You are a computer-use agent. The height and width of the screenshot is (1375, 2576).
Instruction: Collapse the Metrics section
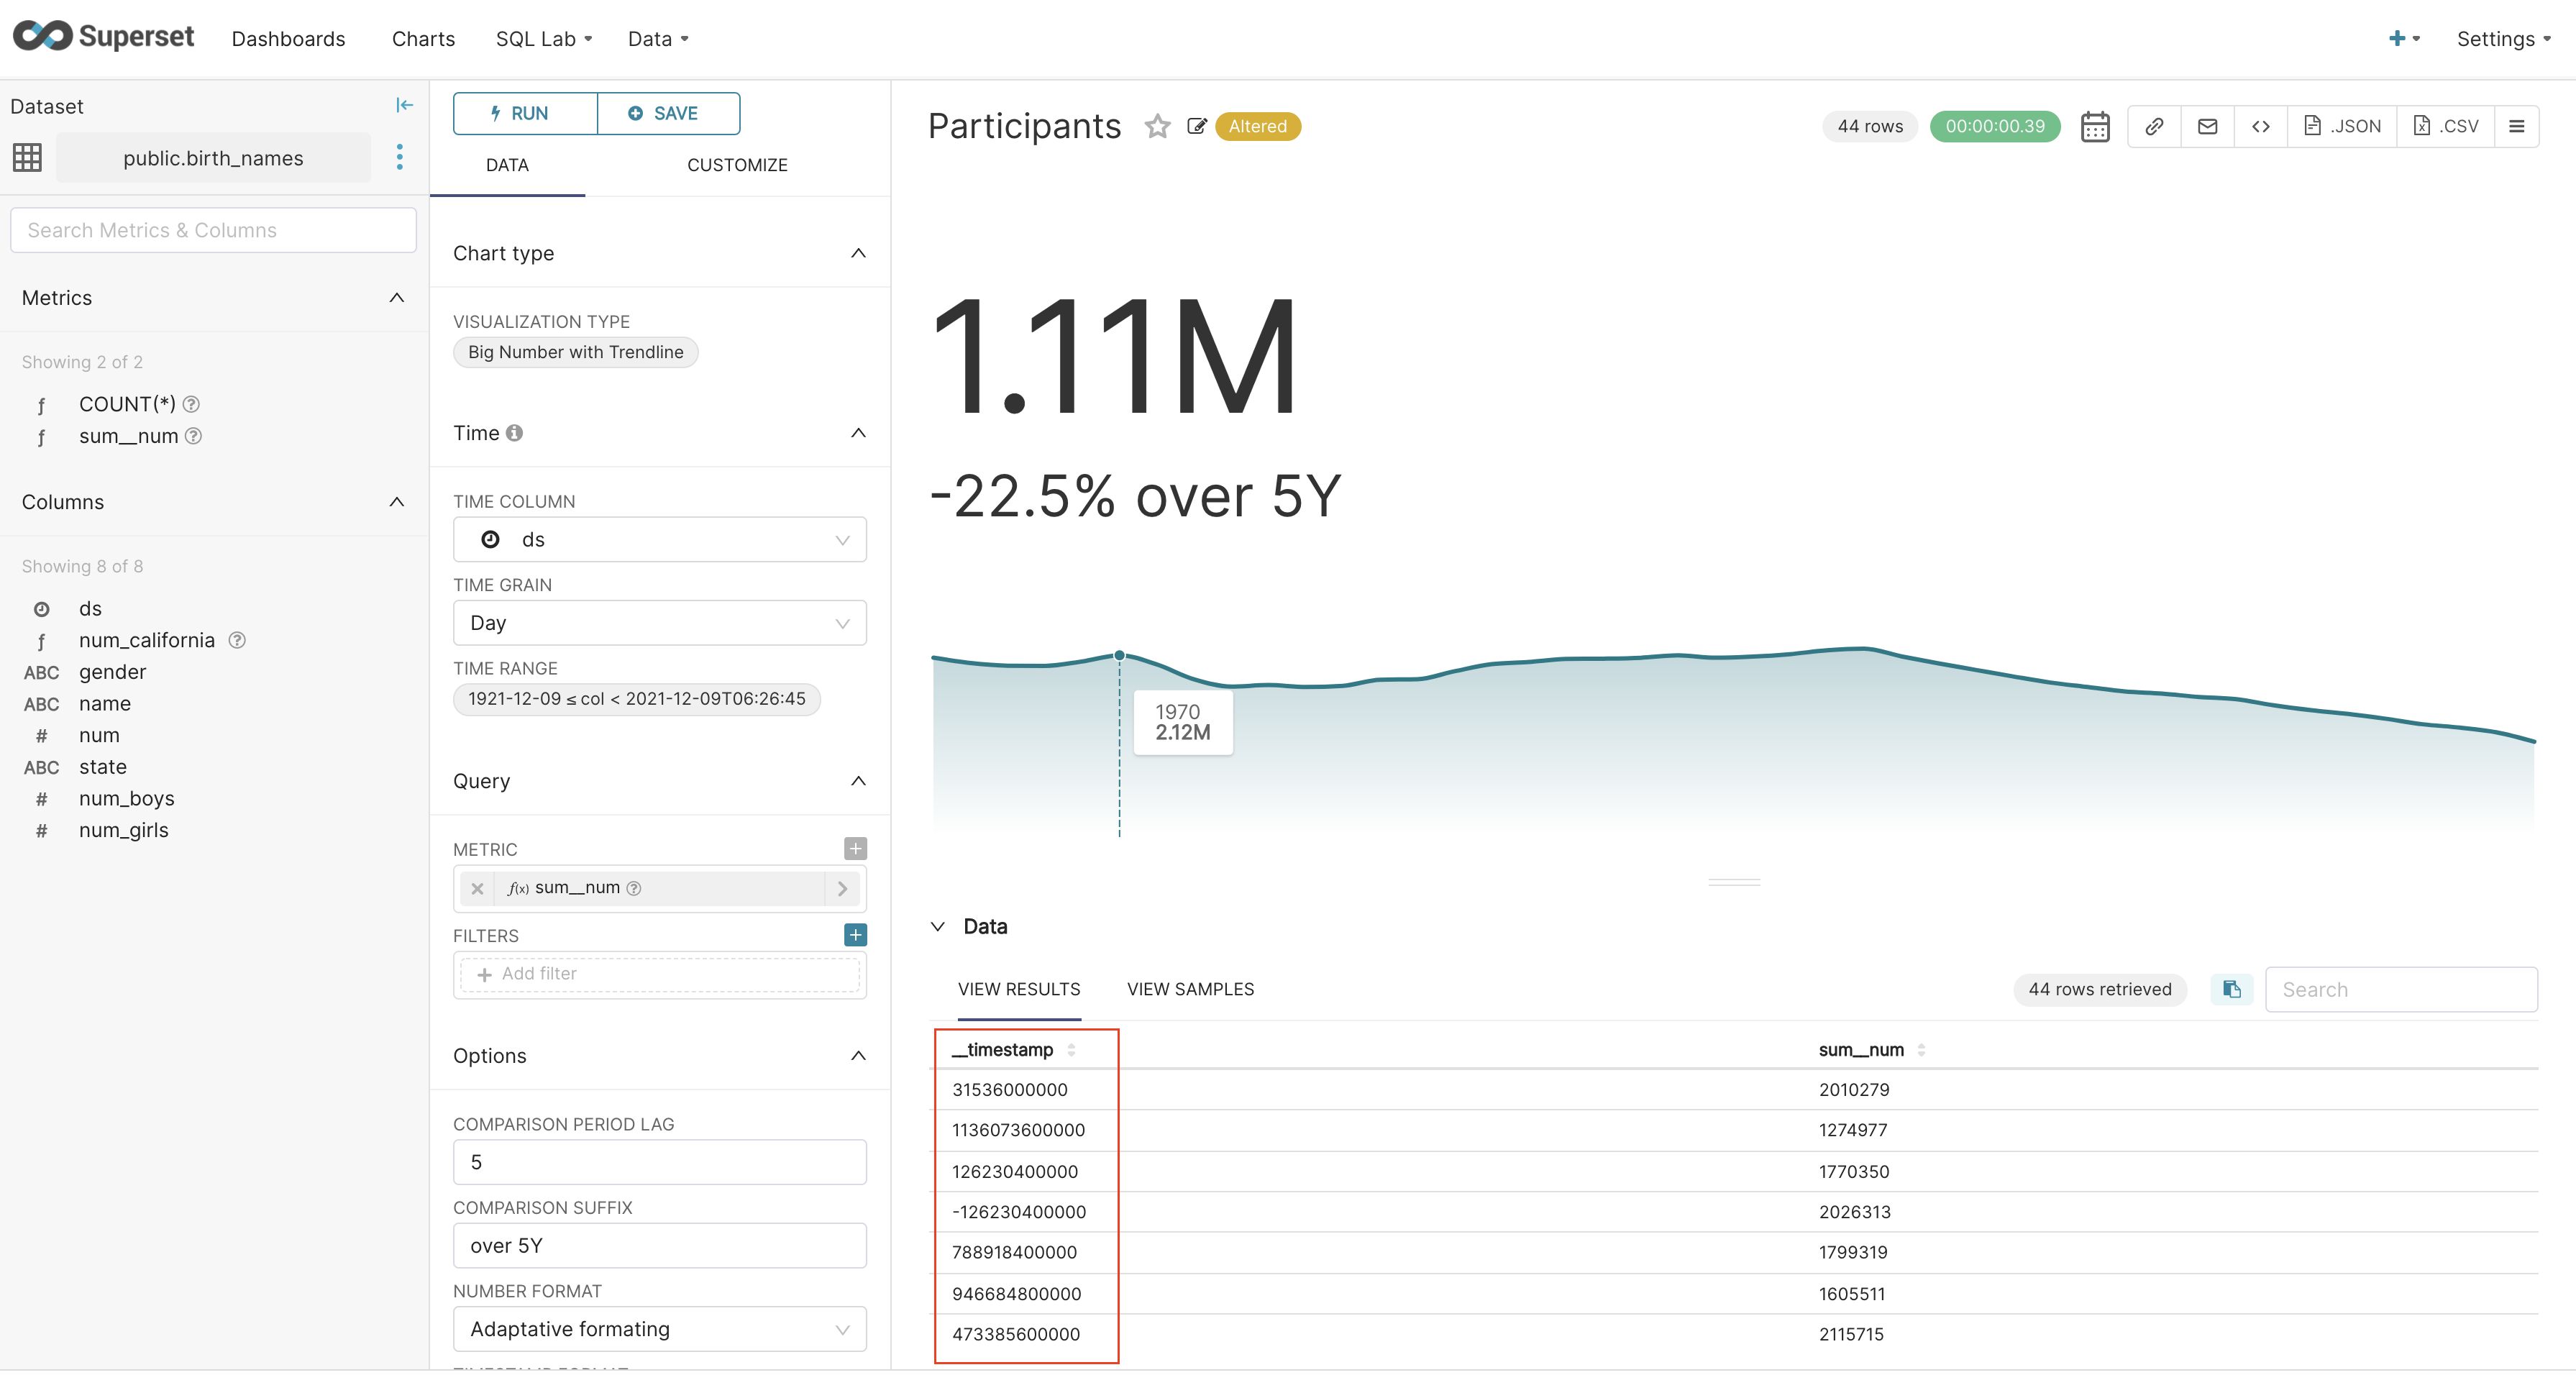tap(396, 298)
